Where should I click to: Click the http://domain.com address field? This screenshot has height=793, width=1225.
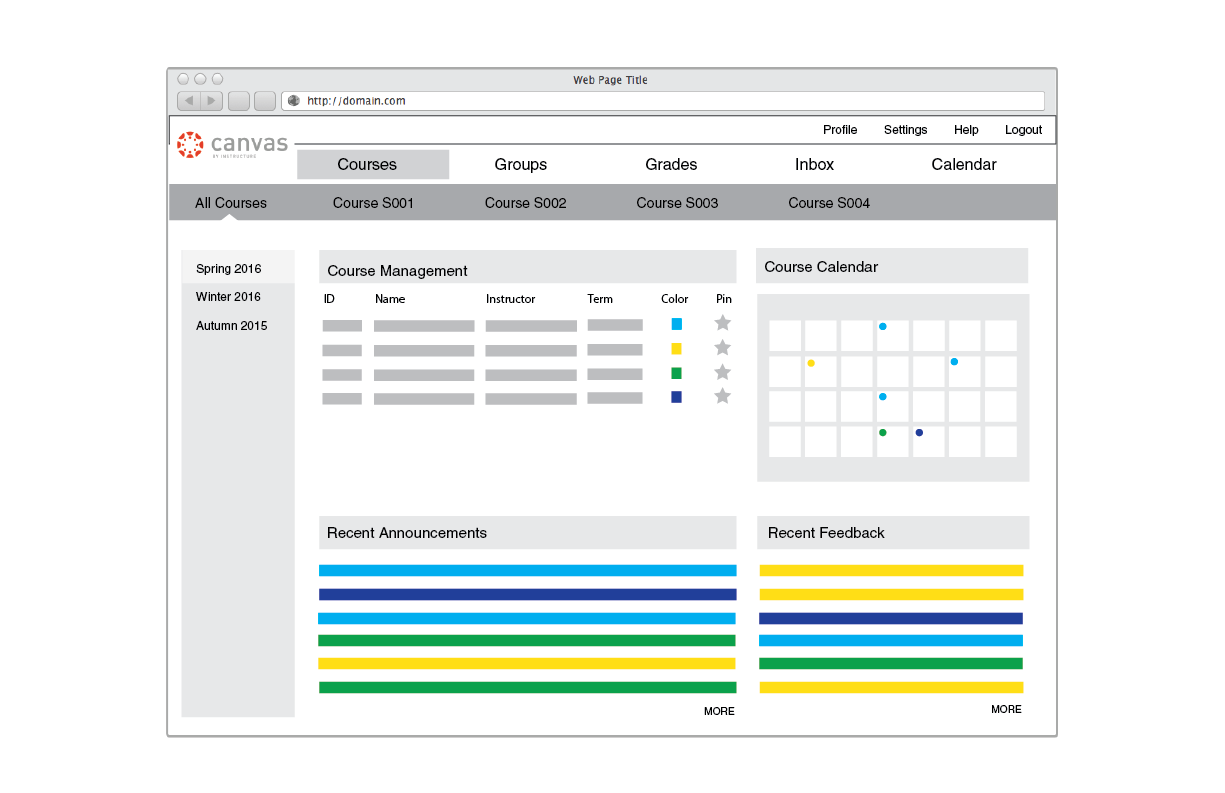coord(663,101)
